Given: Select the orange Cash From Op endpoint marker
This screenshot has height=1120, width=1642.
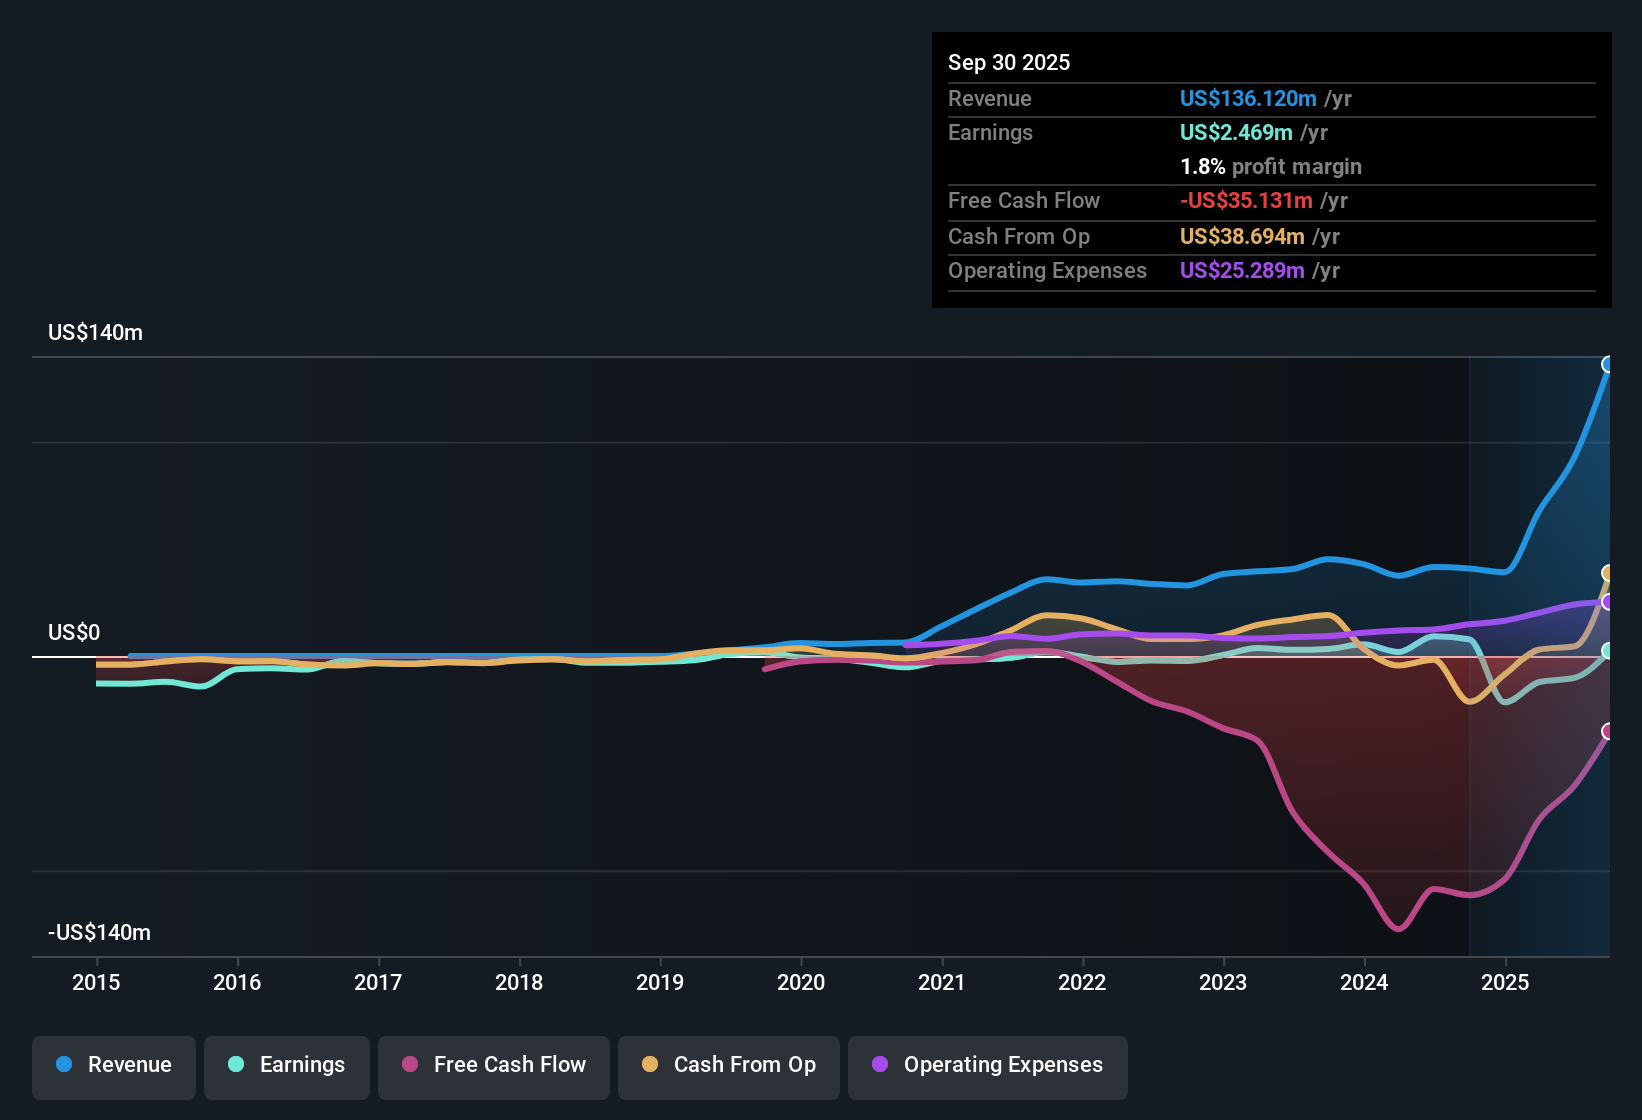Looking at the screenshot, I should (x=1609, y=572).
